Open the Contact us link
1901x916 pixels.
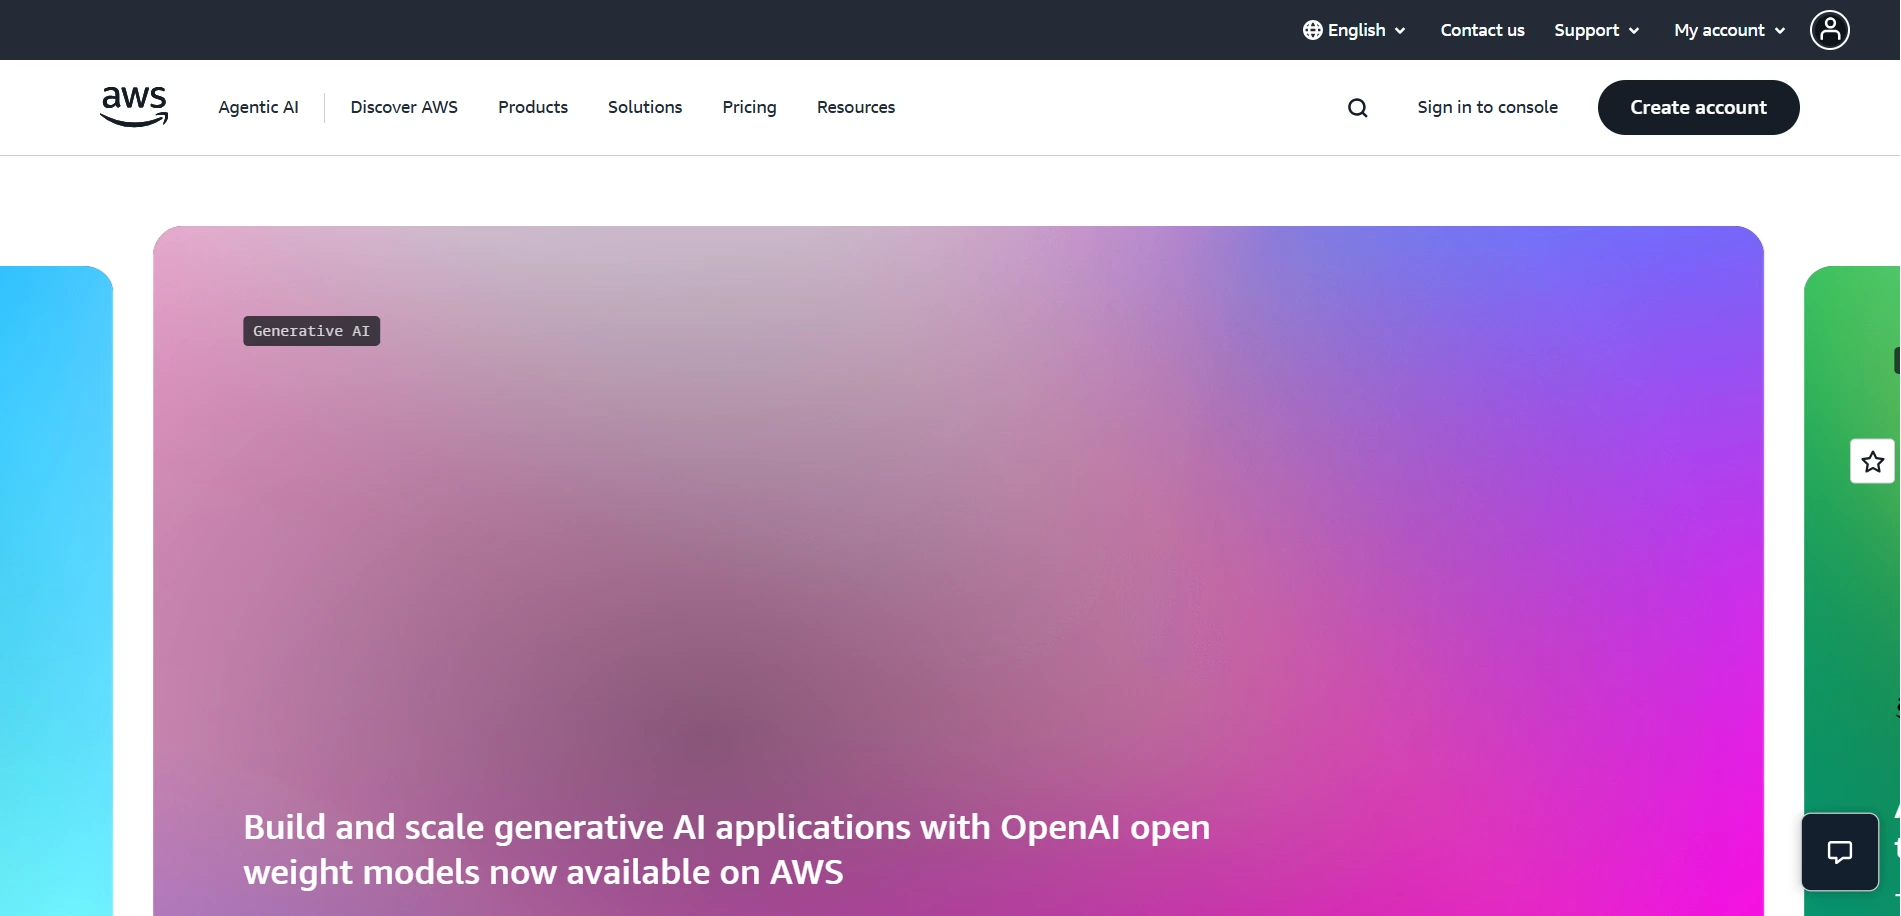1482,30
